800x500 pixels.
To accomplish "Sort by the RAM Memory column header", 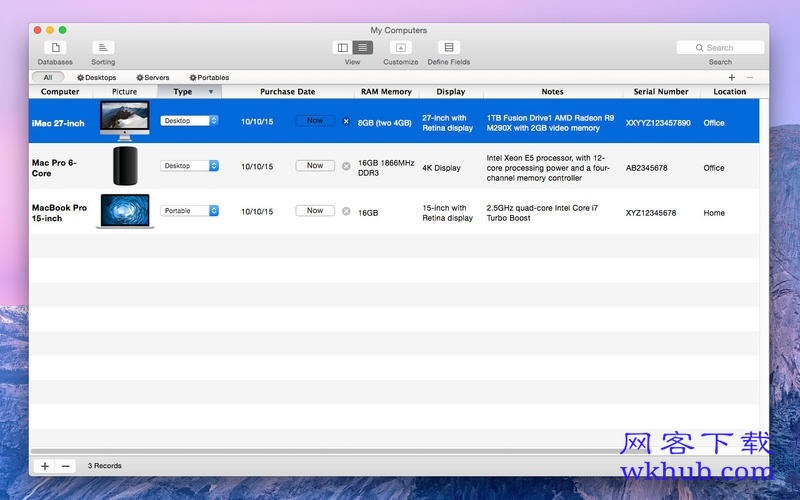I will [x=386, y=92].
